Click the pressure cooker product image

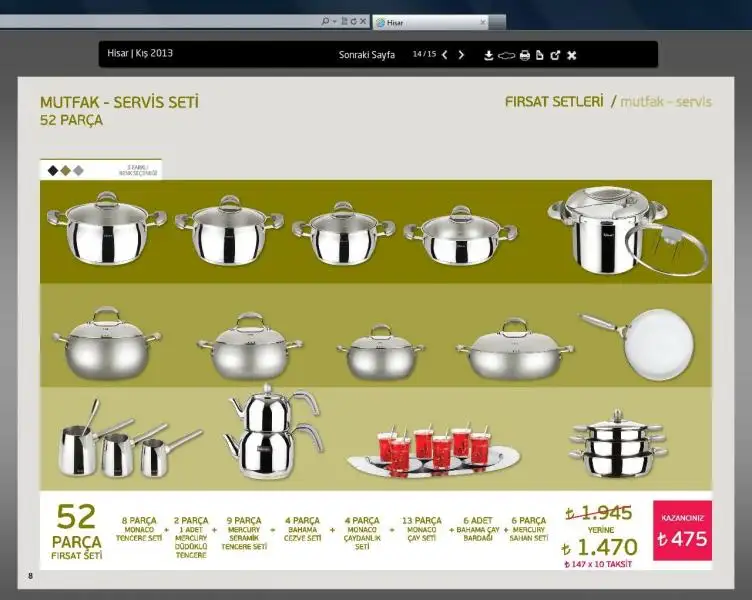[627, 233]
